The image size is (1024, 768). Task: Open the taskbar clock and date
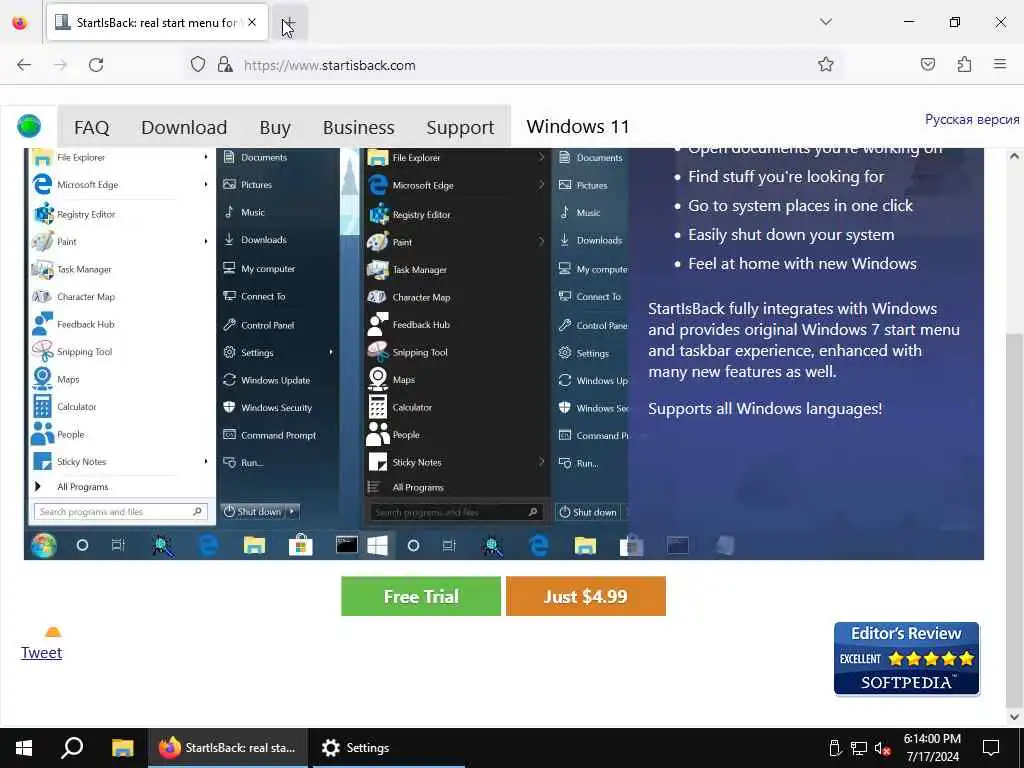click(x=932, y=748)
